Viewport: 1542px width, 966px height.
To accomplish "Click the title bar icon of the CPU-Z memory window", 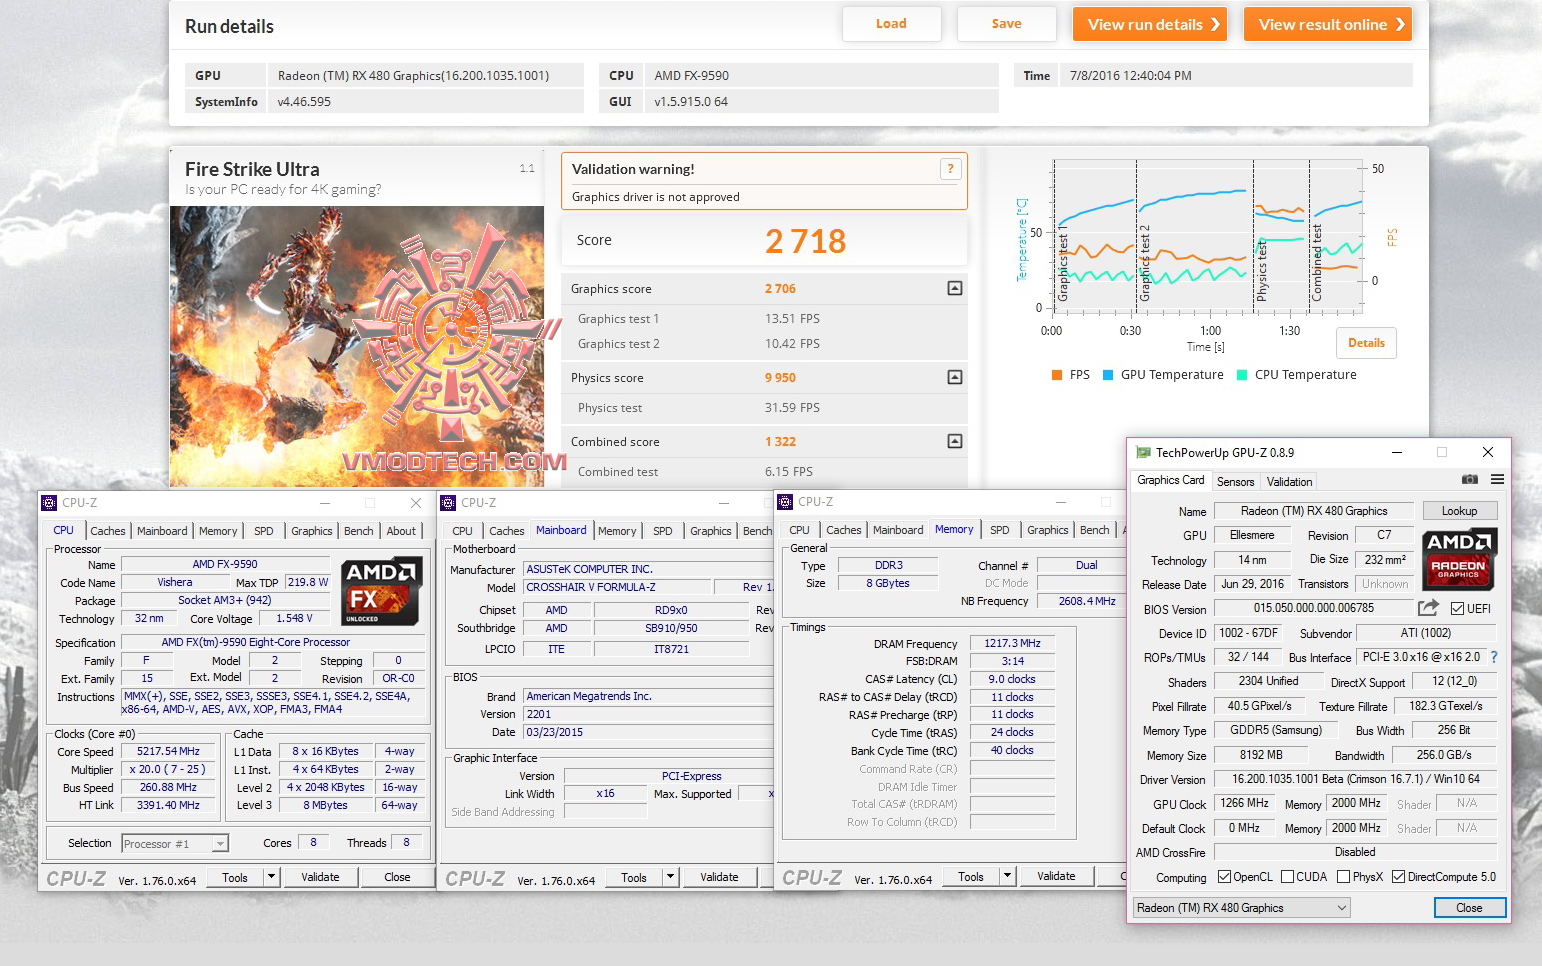I will coord(785,502).
